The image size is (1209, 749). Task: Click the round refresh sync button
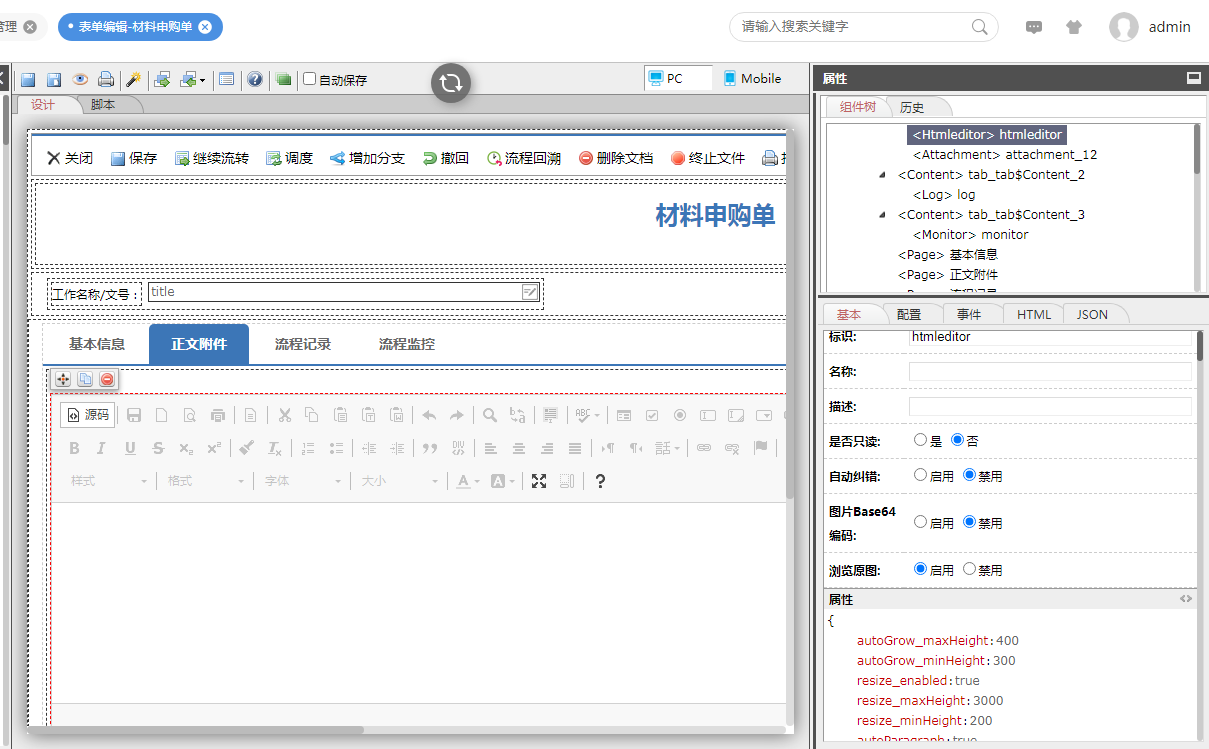click(x=451, y=82)
